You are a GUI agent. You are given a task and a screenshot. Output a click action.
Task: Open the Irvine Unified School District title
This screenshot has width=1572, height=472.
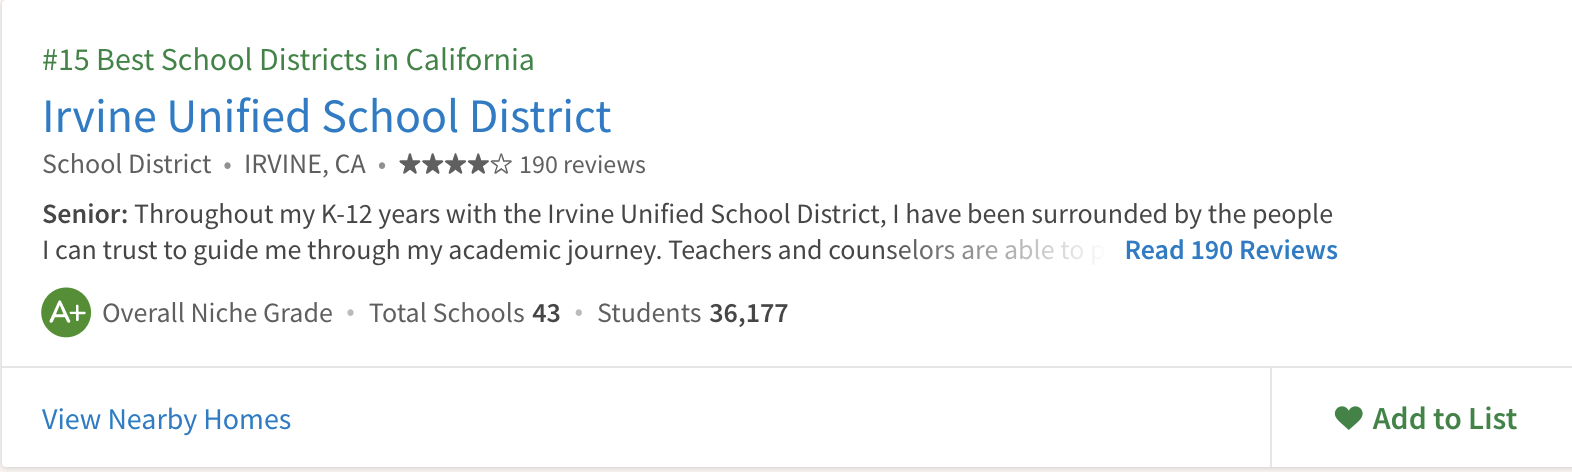(x=326, y=116)
